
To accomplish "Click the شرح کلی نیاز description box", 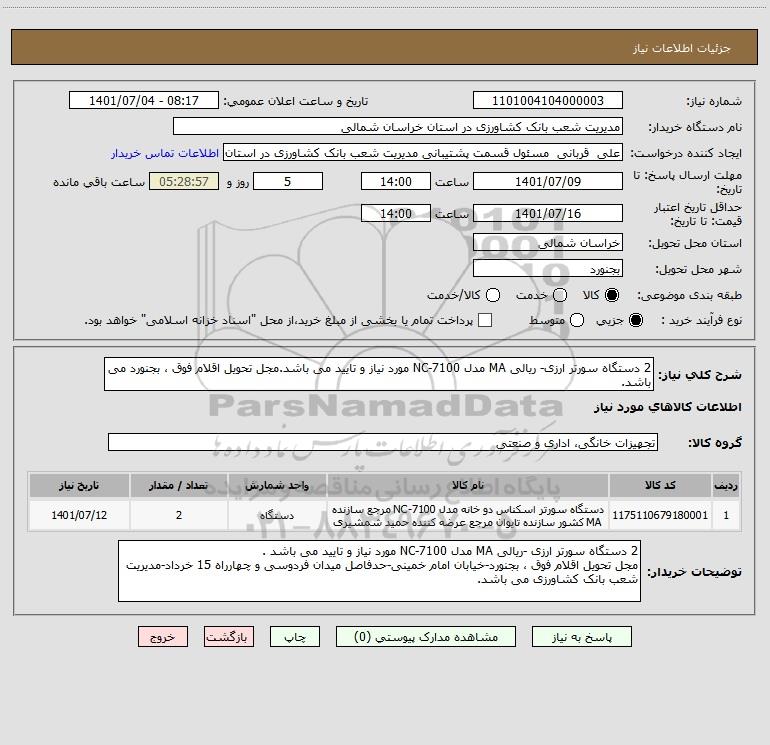I will 379,375.
